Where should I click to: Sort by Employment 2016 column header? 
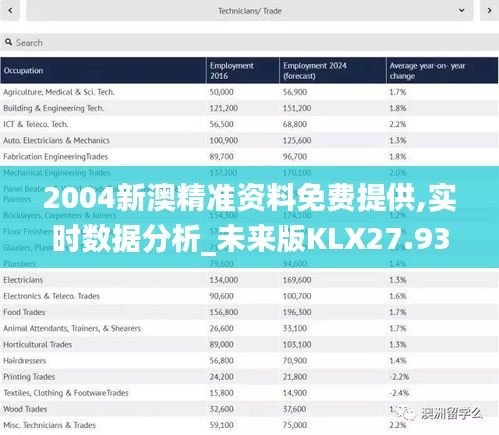coord(243,70)
